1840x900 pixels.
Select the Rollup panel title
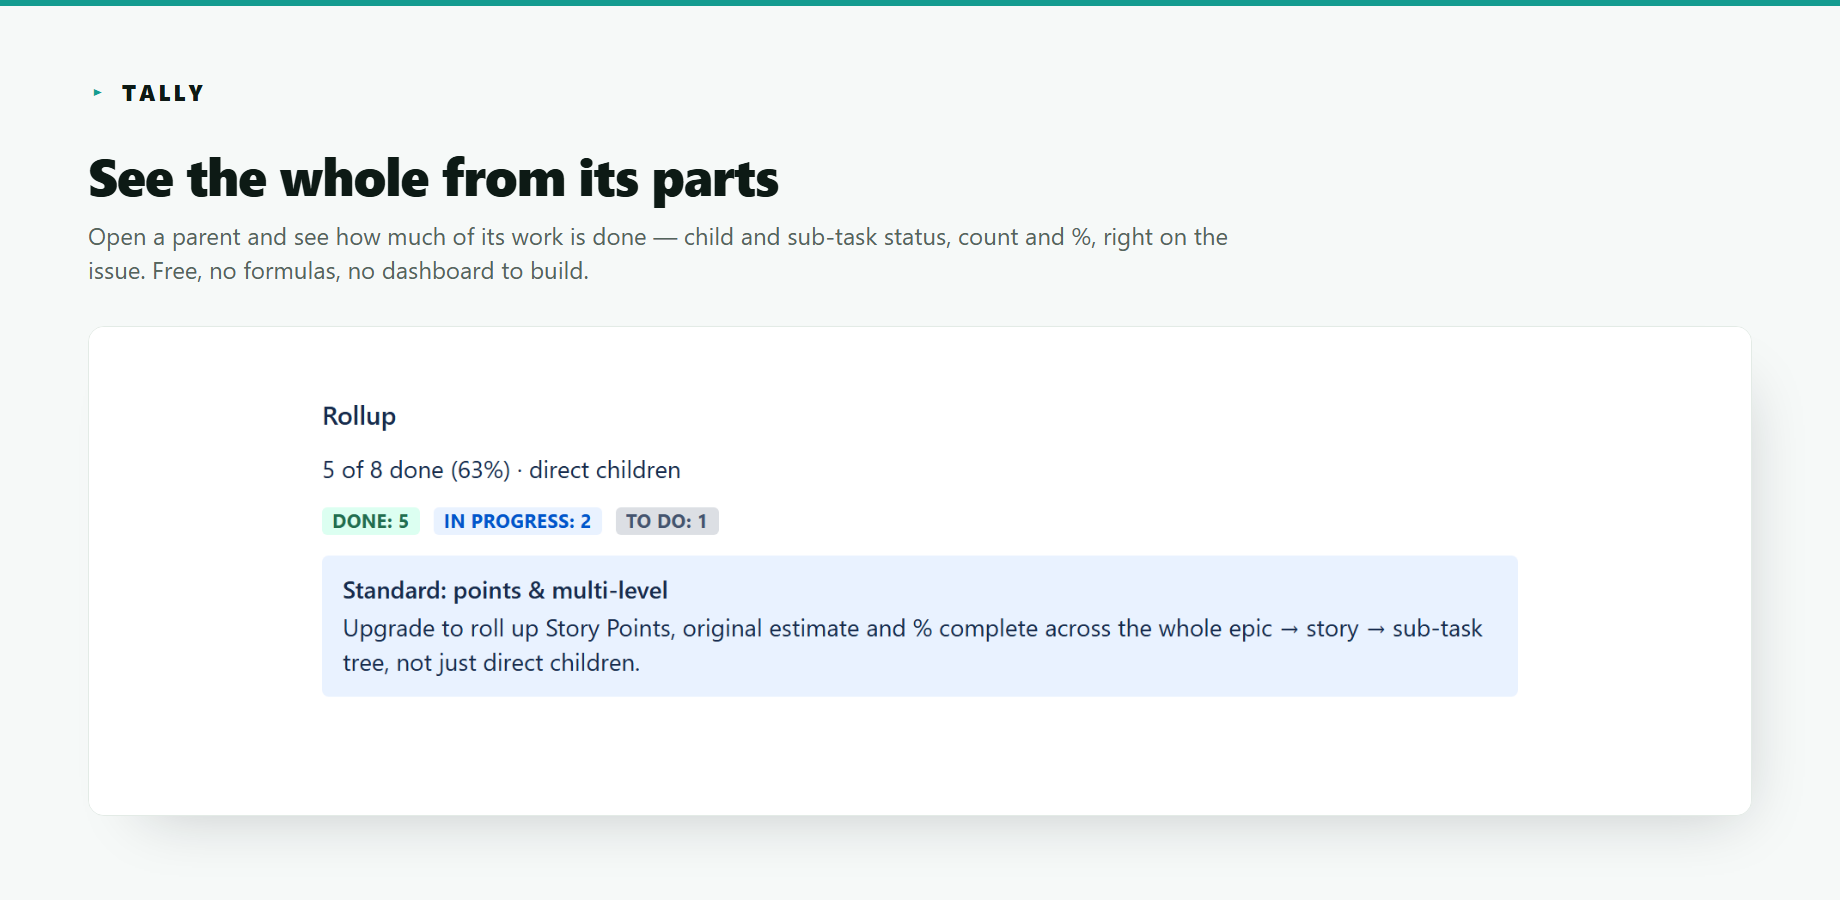coord(359,416)
